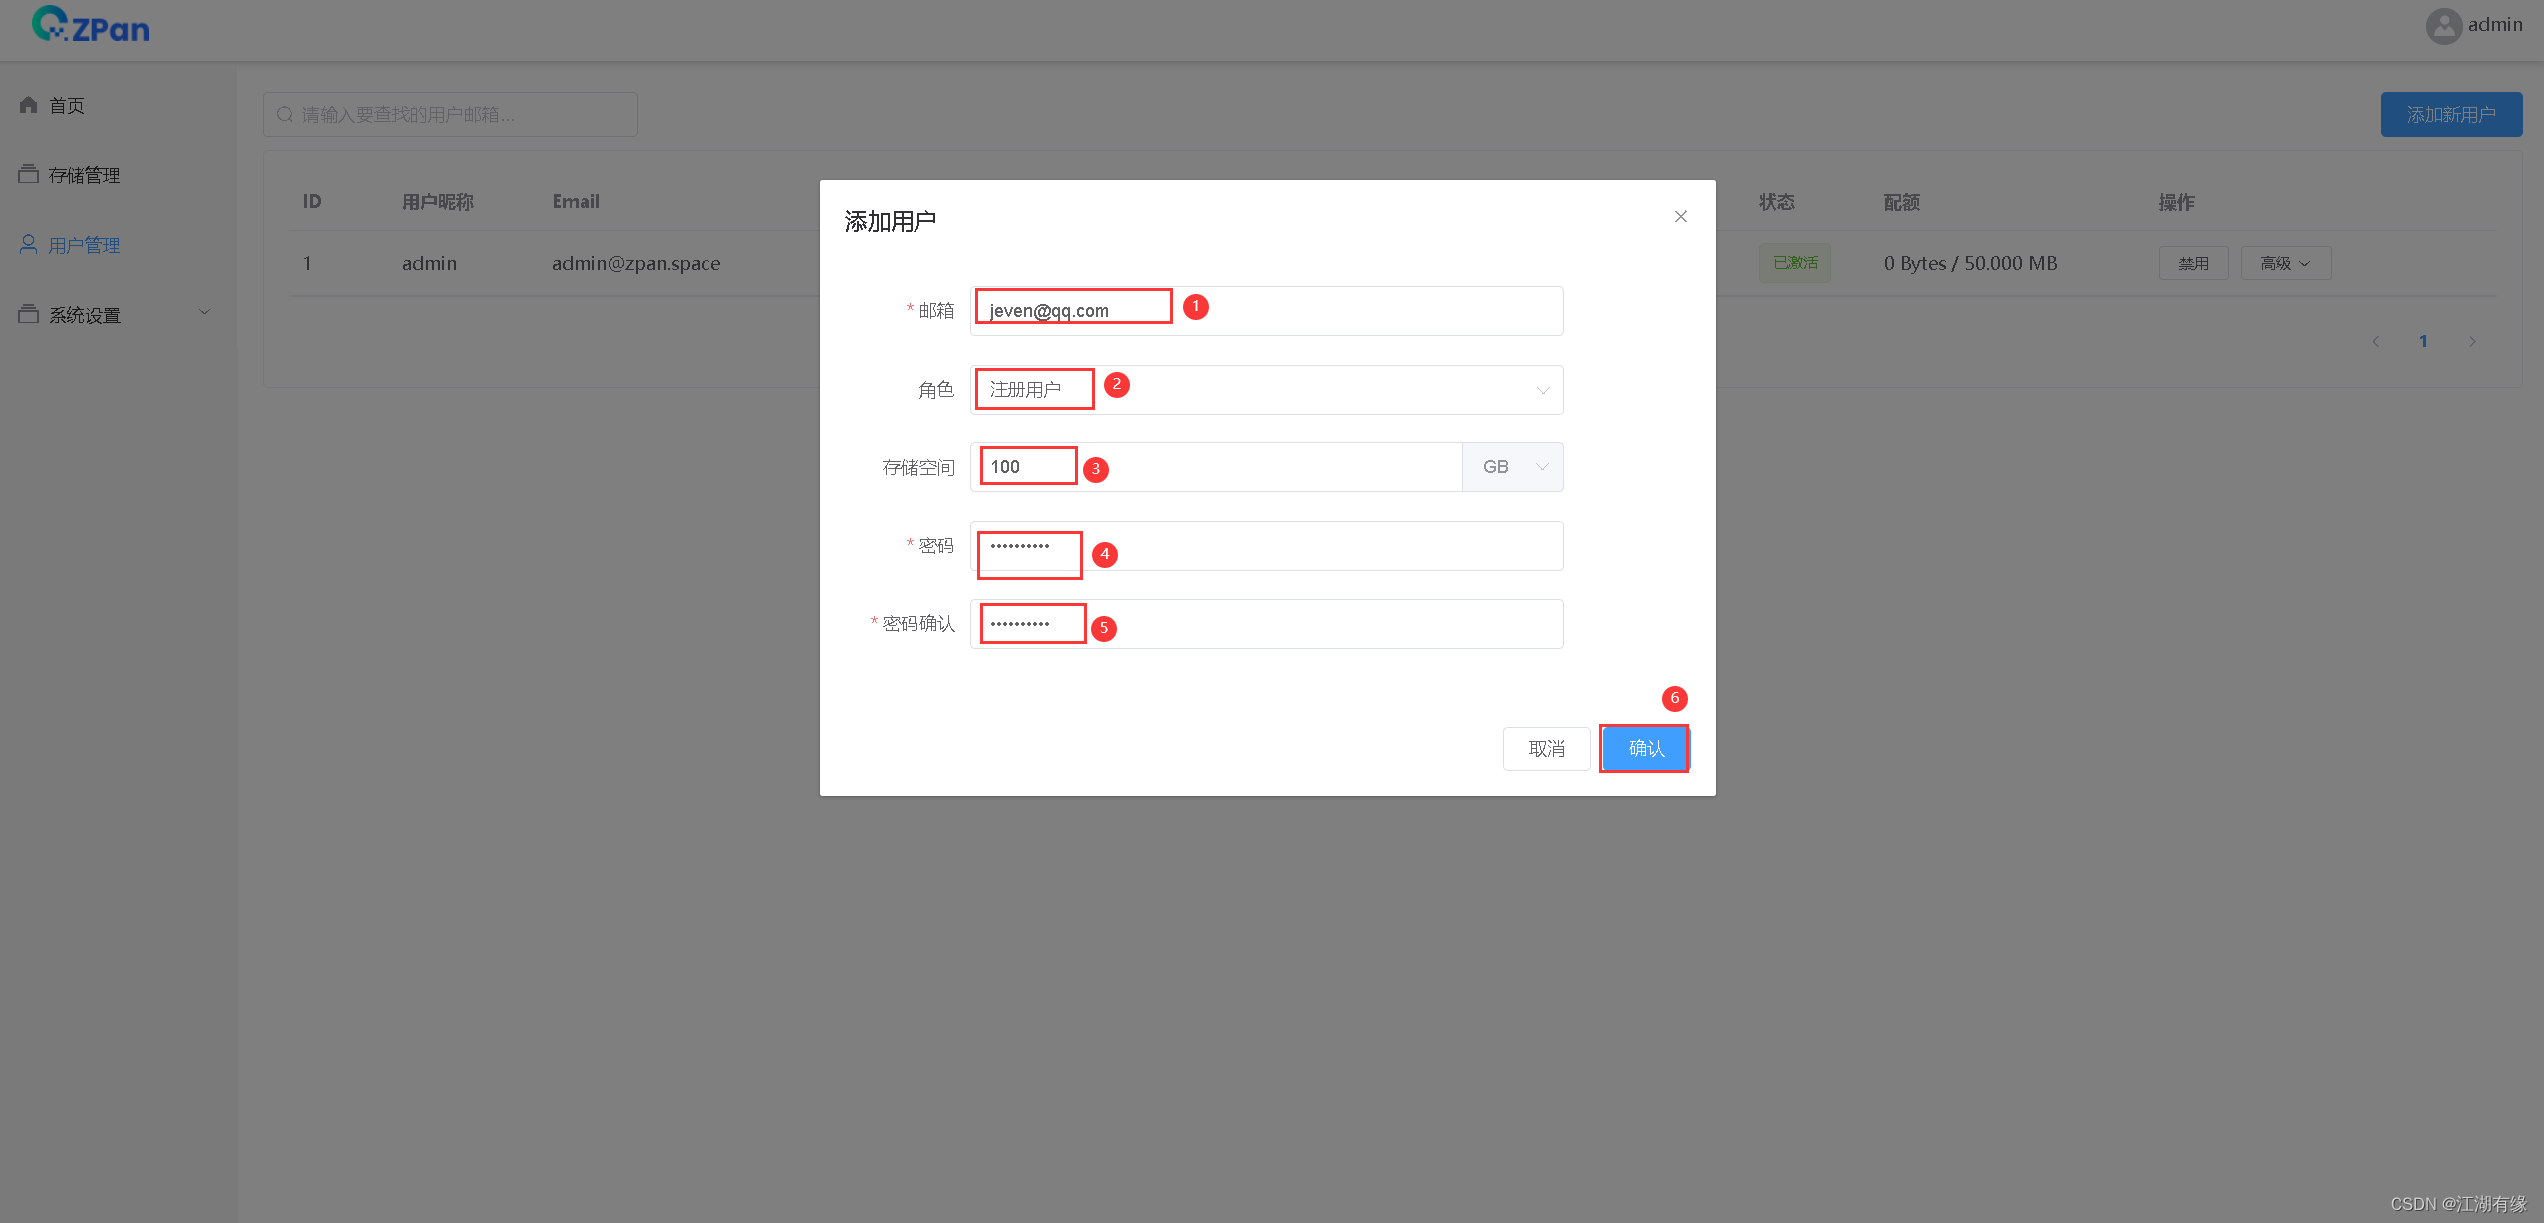
Task: Click the 配额 column header
Action: click(1901, 202)
